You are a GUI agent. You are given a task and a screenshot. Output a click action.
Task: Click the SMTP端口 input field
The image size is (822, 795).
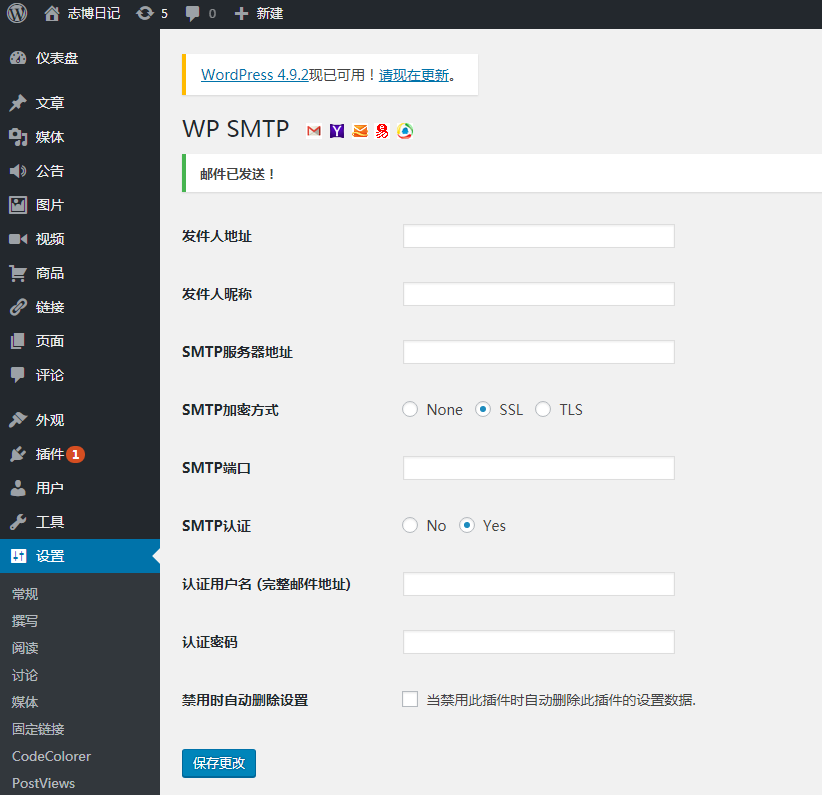(539, 468)
